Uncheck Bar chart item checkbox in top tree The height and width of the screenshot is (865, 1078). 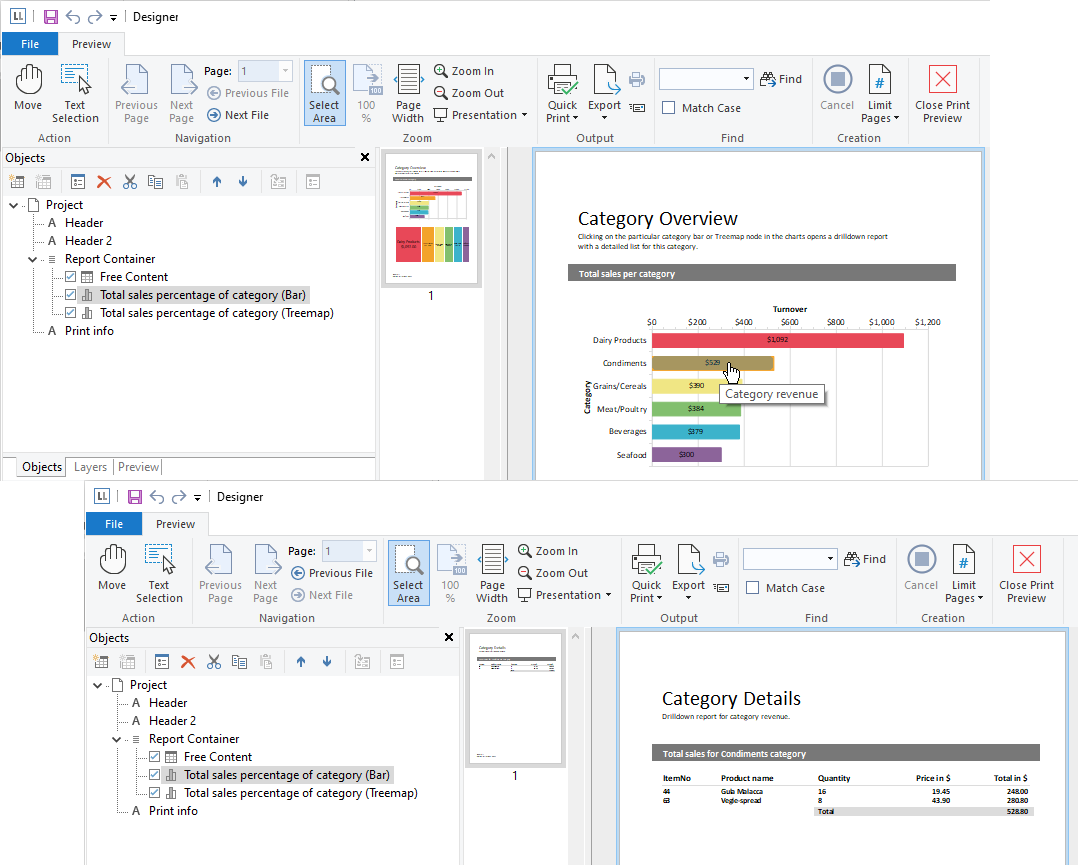[x=70, y=295]
